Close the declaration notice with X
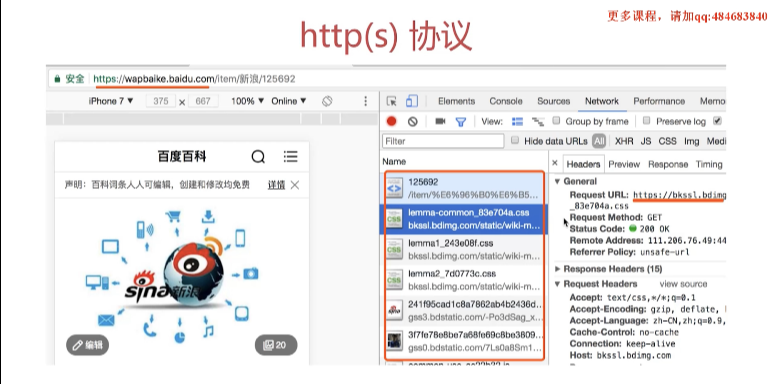Image resolution: width=770 pixels, height=384 pixels. pos(295,185)
